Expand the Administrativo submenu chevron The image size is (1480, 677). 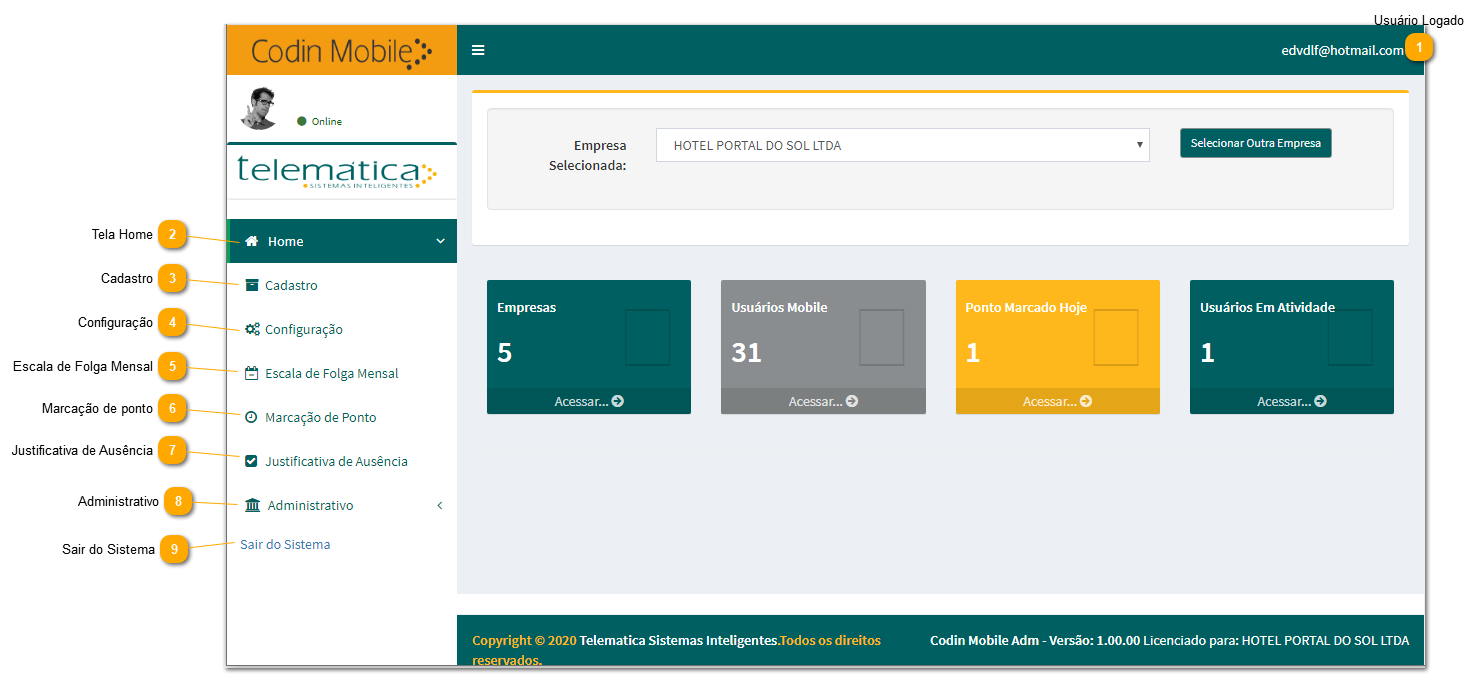[440, 505]
